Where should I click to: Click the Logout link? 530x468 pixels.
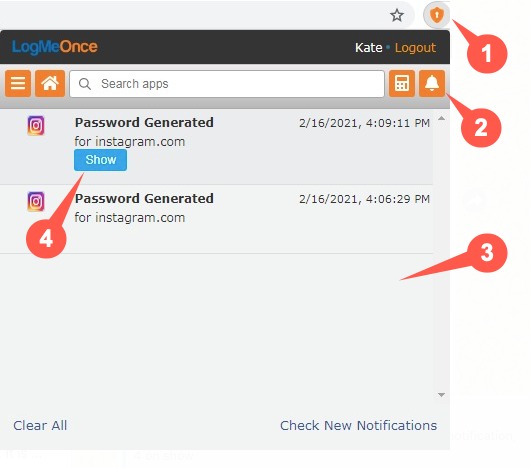coord(415,48)
